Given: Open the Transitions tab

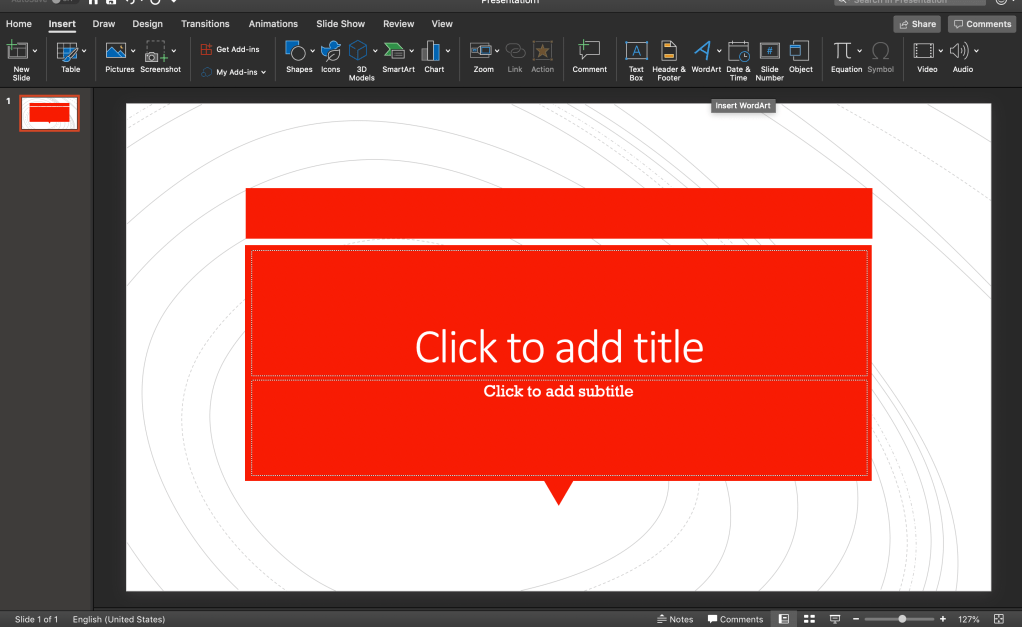Looking at the screenshot, I should click(x=205, y=24).
